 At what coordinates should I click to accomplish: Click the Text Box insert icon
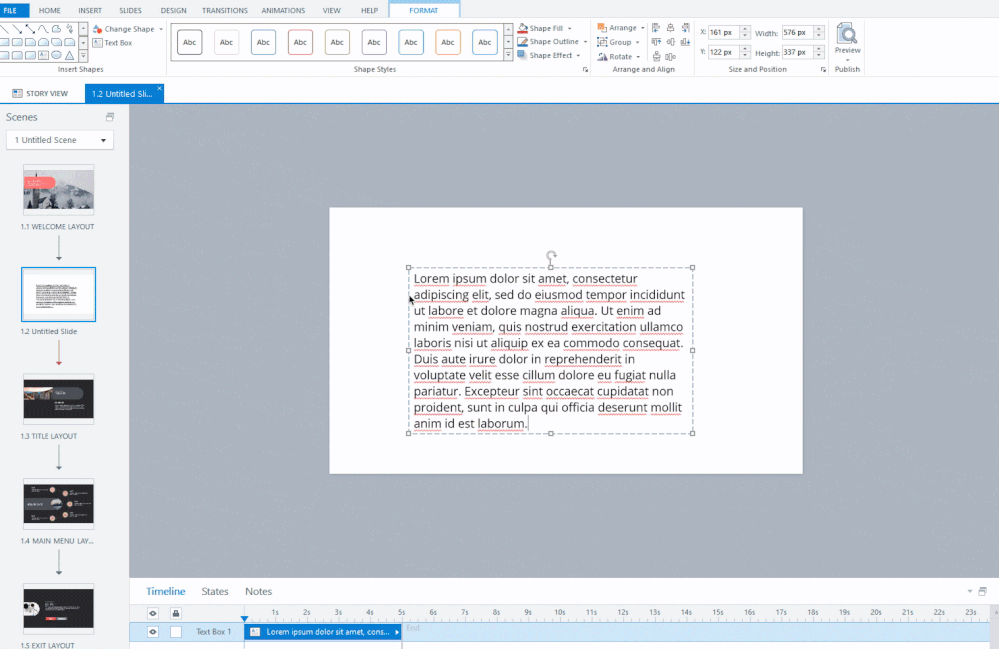[x=98, y=43]
